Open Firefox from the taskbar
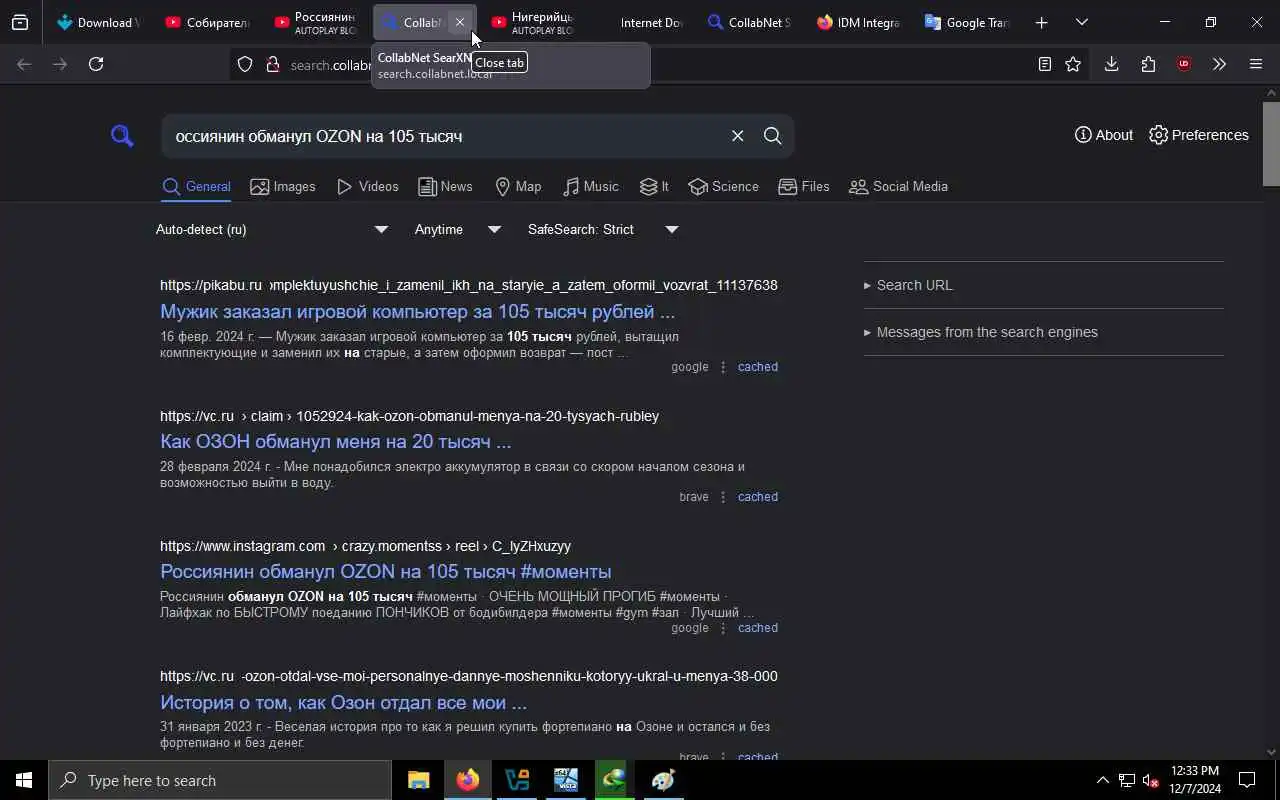The image size is (1280, 800). pos(467,781)
